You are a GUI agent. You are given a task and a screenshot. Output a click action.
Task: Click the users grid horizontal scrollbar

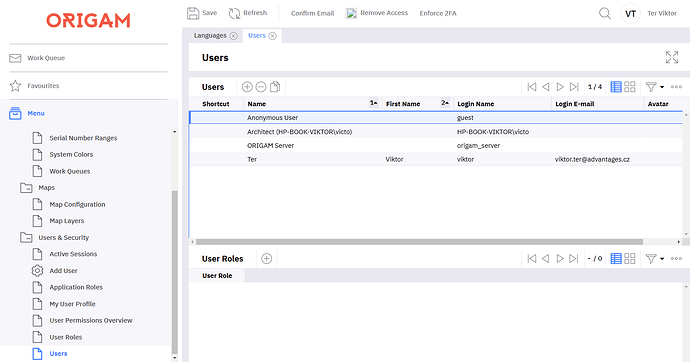click(419, 242)
